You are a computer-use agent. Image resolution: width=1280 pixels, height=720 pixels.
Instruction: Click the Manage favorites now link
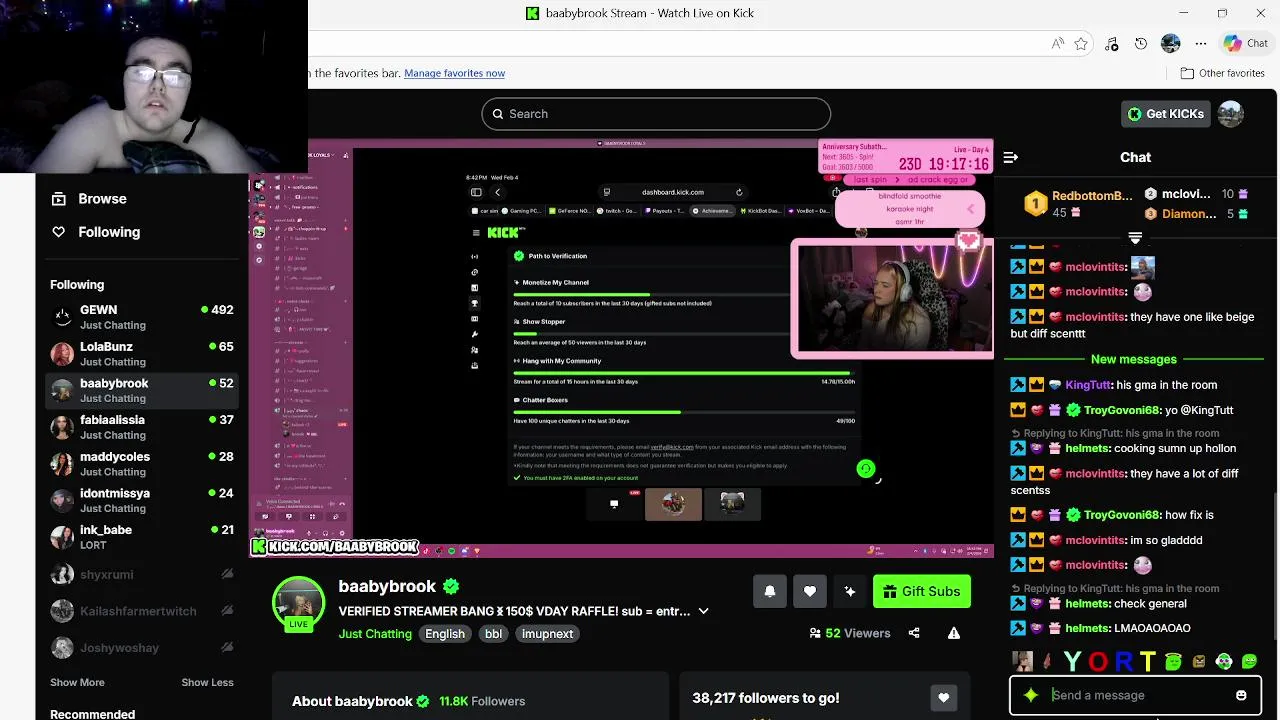(454, 73)
